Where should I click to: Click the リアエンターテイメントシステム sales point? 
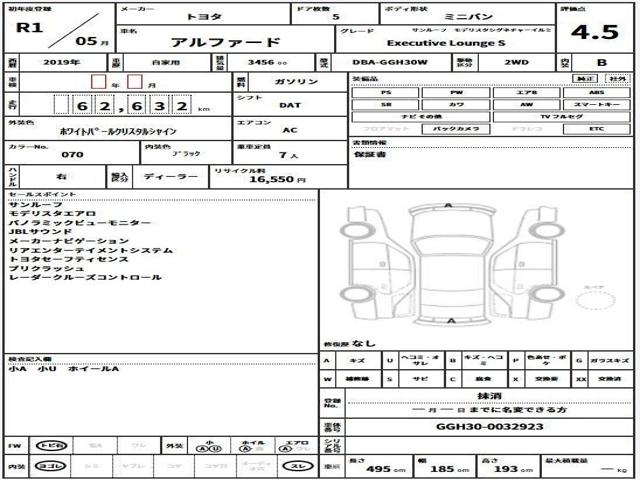point(91,250)
